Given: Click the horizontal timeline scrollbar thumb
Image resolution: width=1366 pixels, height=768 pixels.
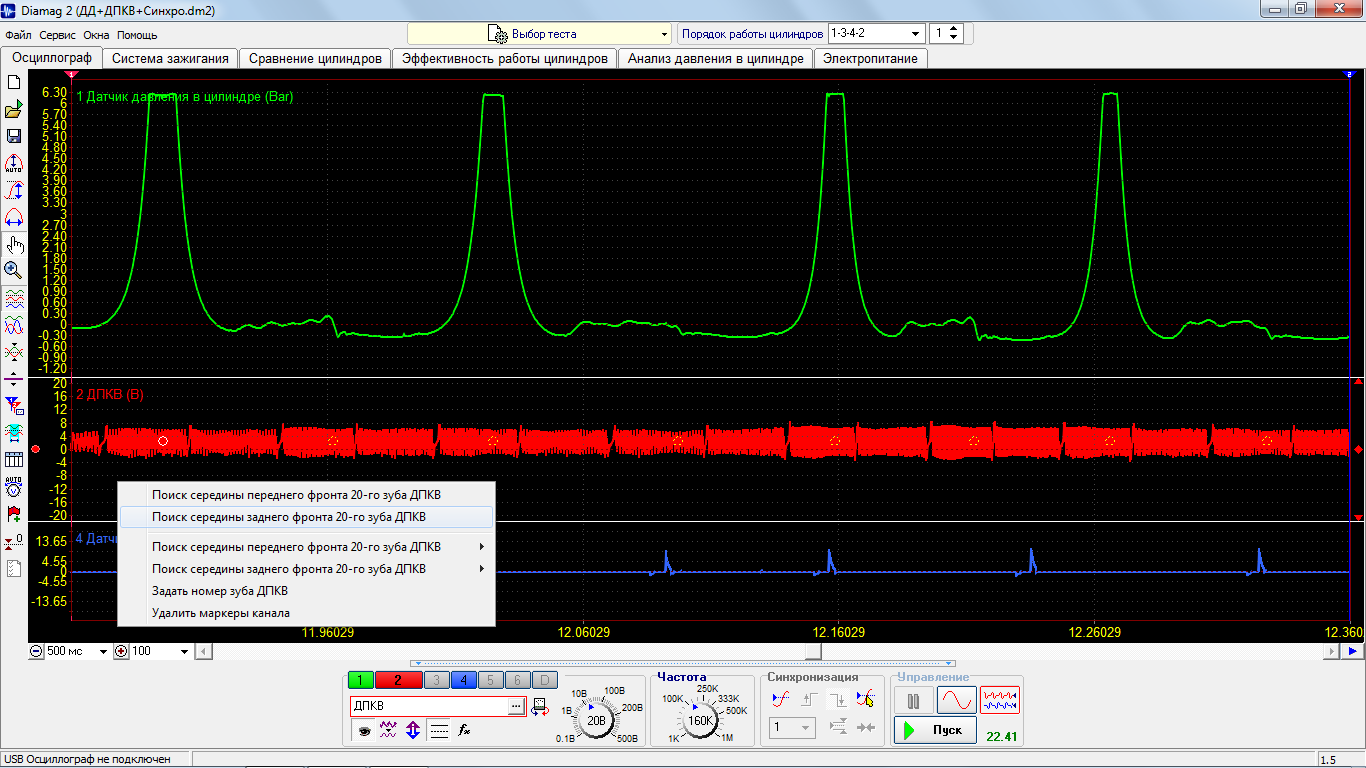Looking at the screenshot, I should 814,651.
